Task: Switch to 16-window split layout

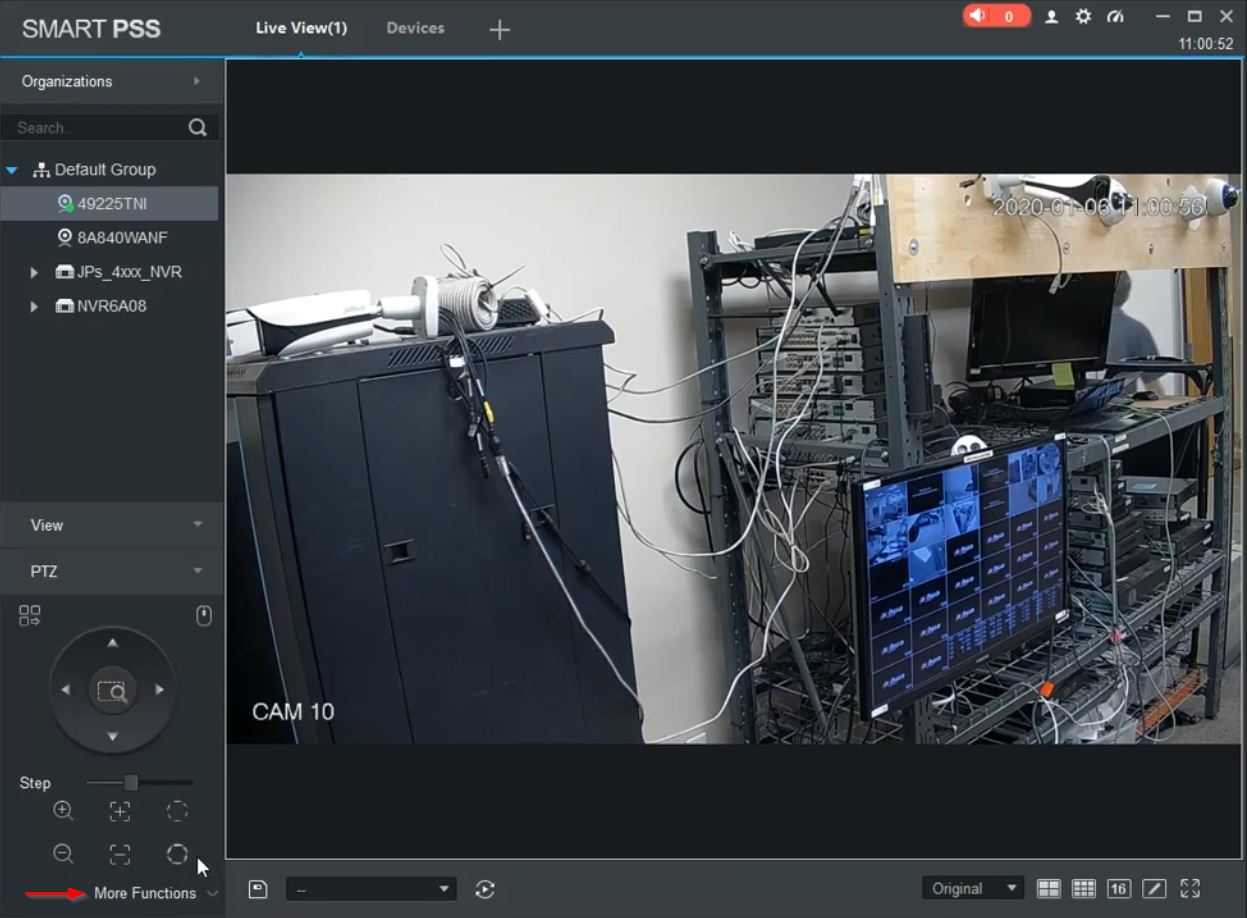Action: 1119,888
